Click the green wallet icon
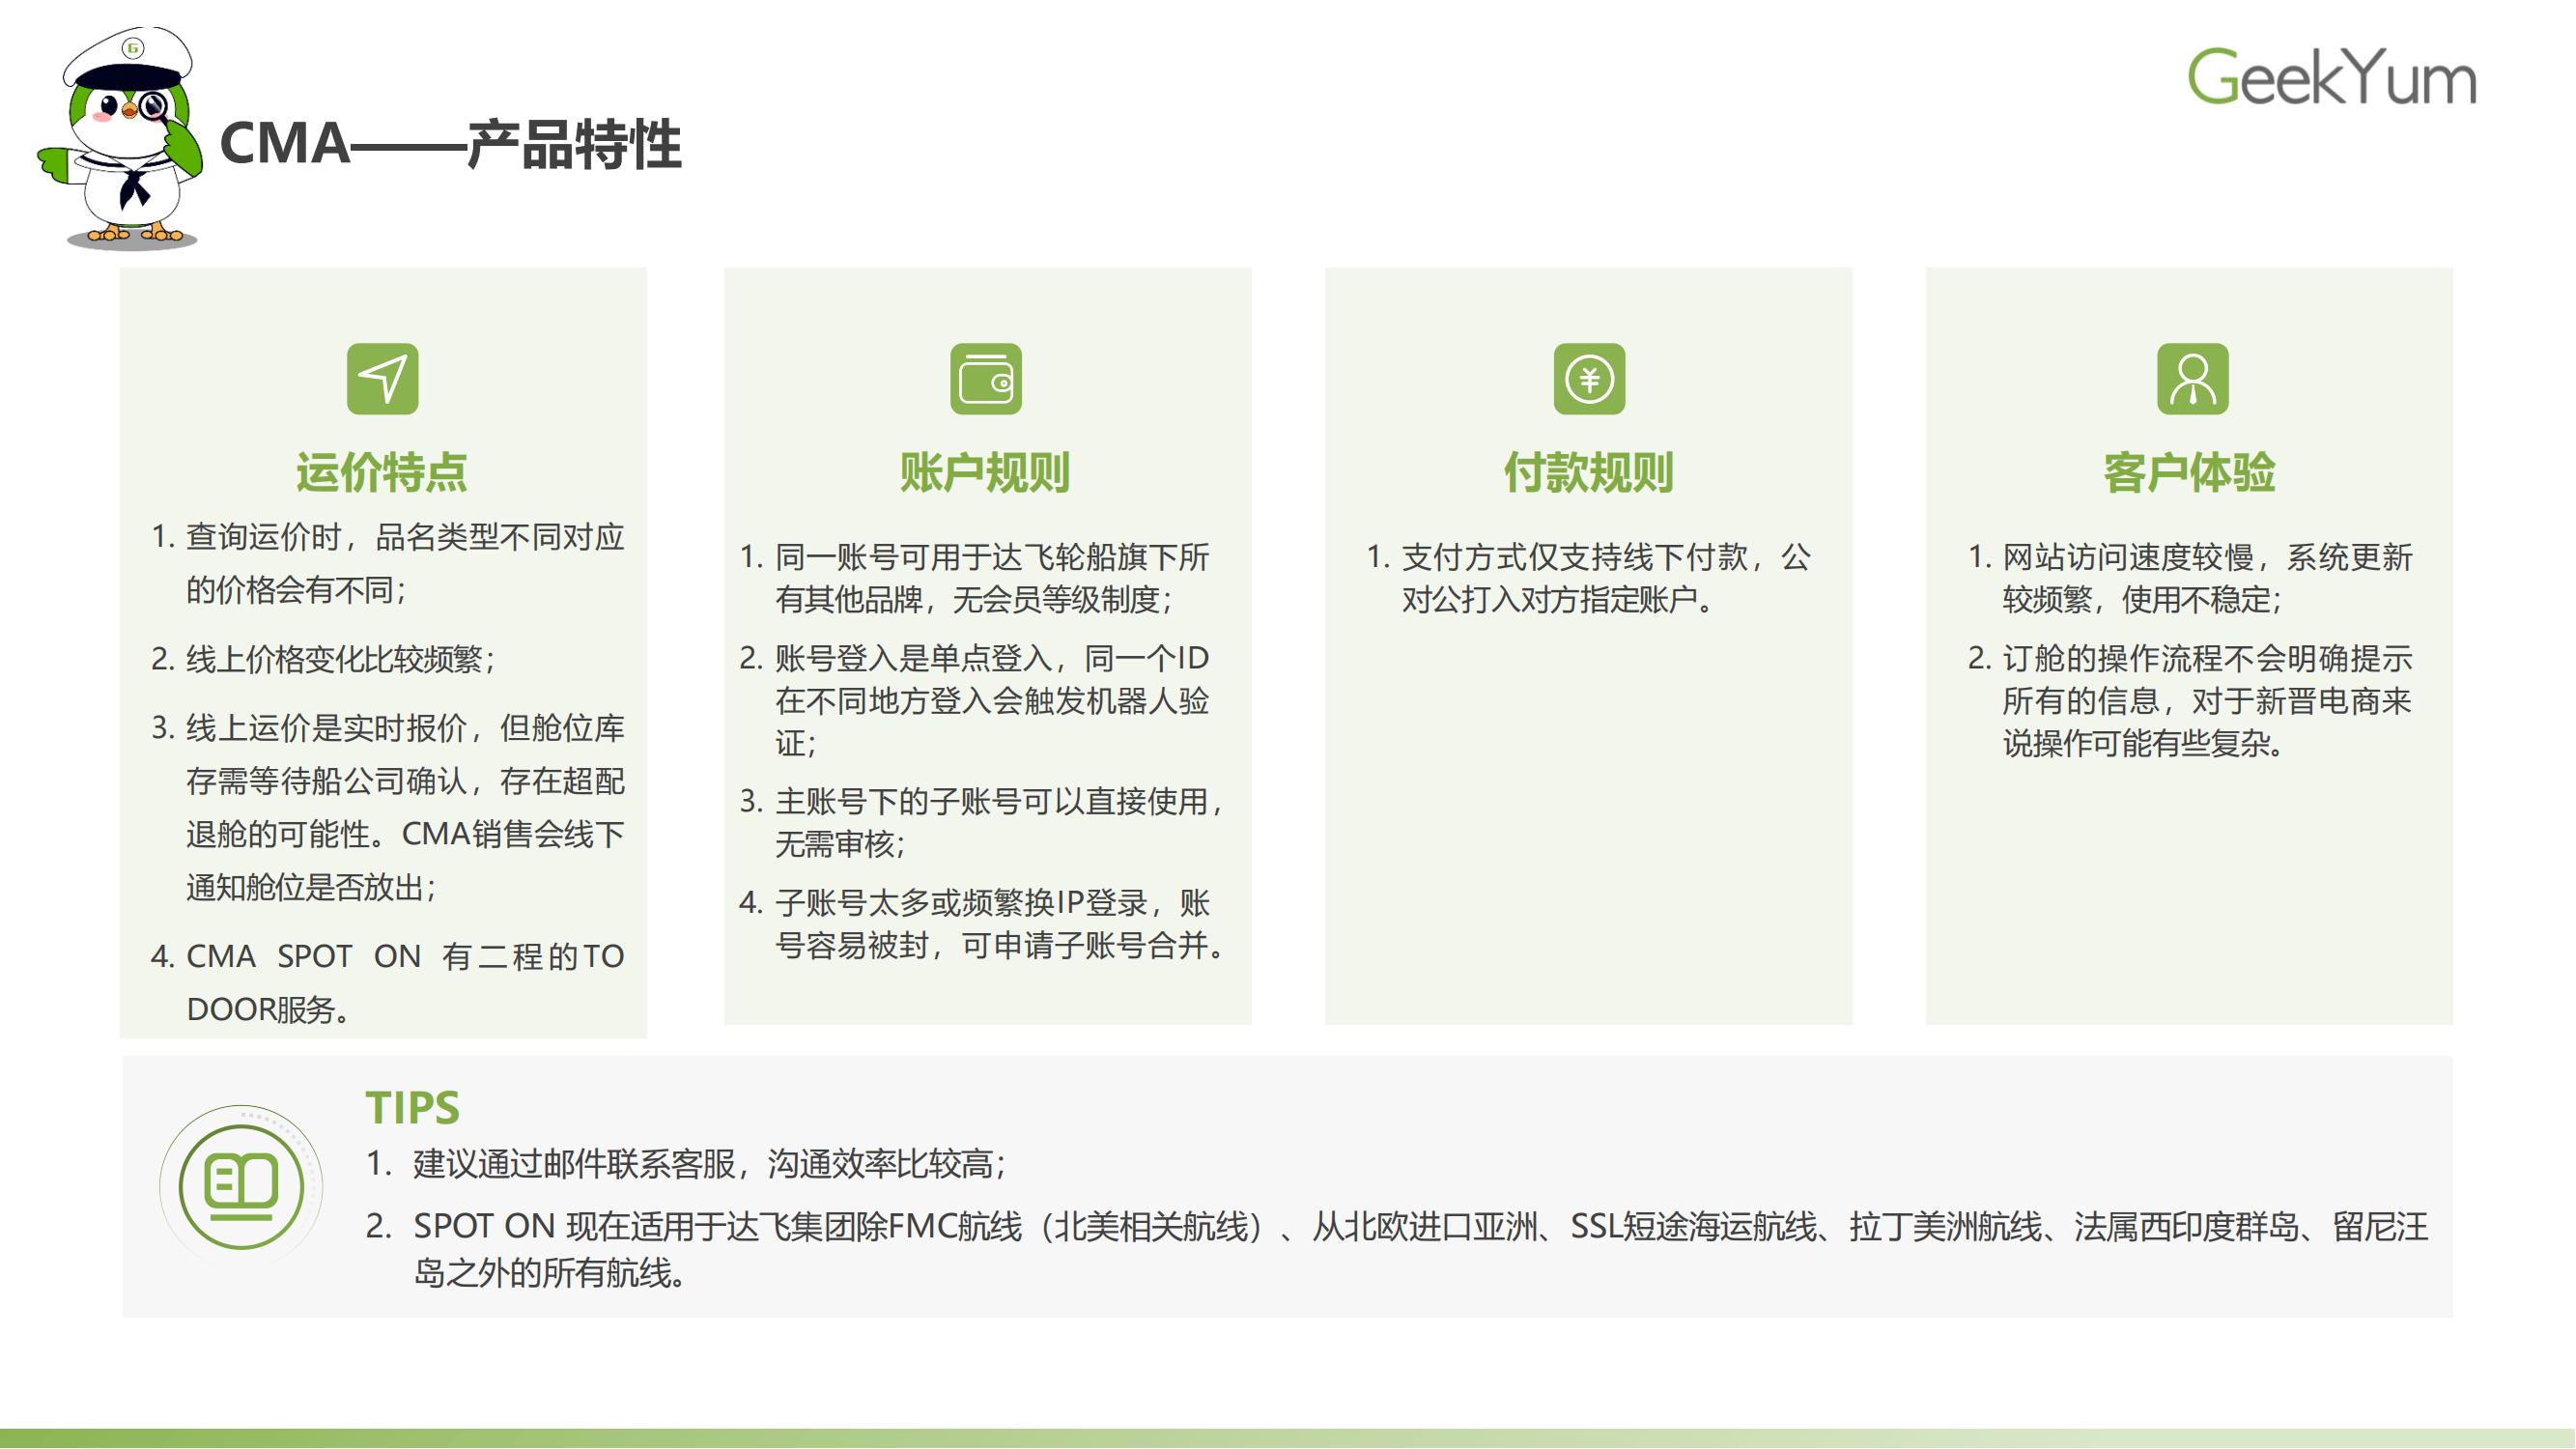Screen dimensions: 2576x1449 (985, 379)
